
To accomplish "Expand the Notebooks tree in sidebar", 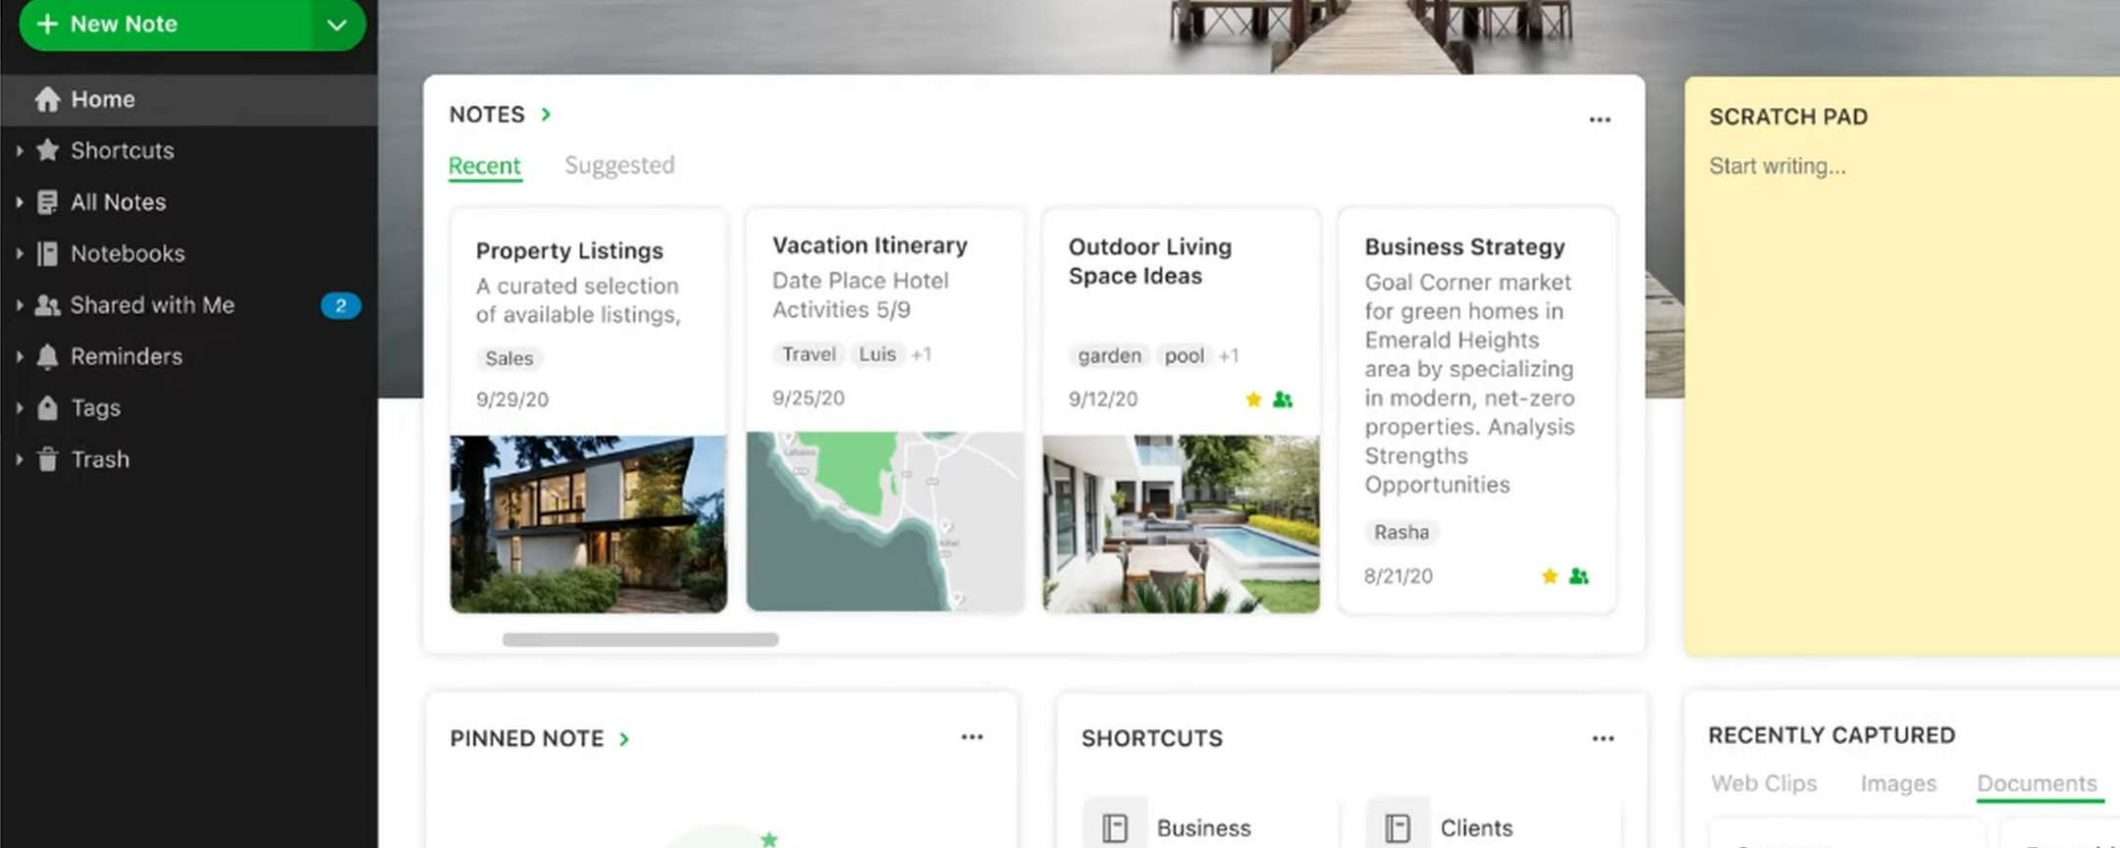I will coord(19,253).
